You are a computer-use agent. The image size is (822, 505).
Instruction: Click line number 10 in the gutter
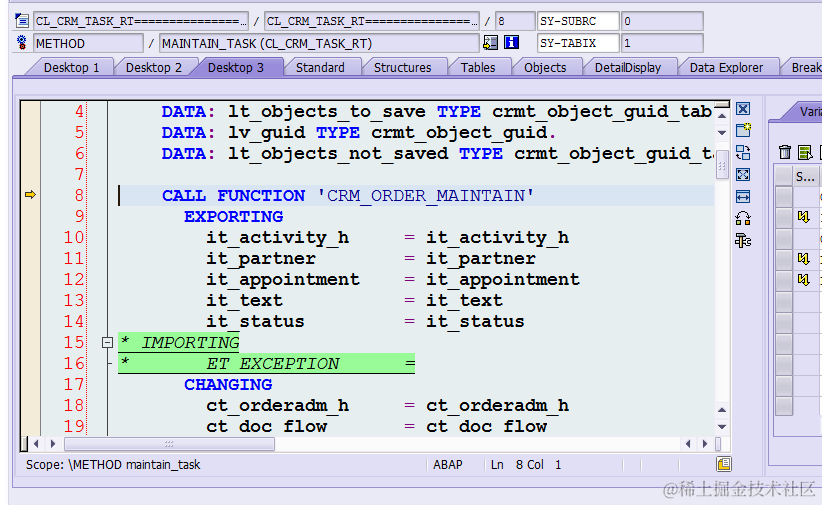[x=73, y=237]
